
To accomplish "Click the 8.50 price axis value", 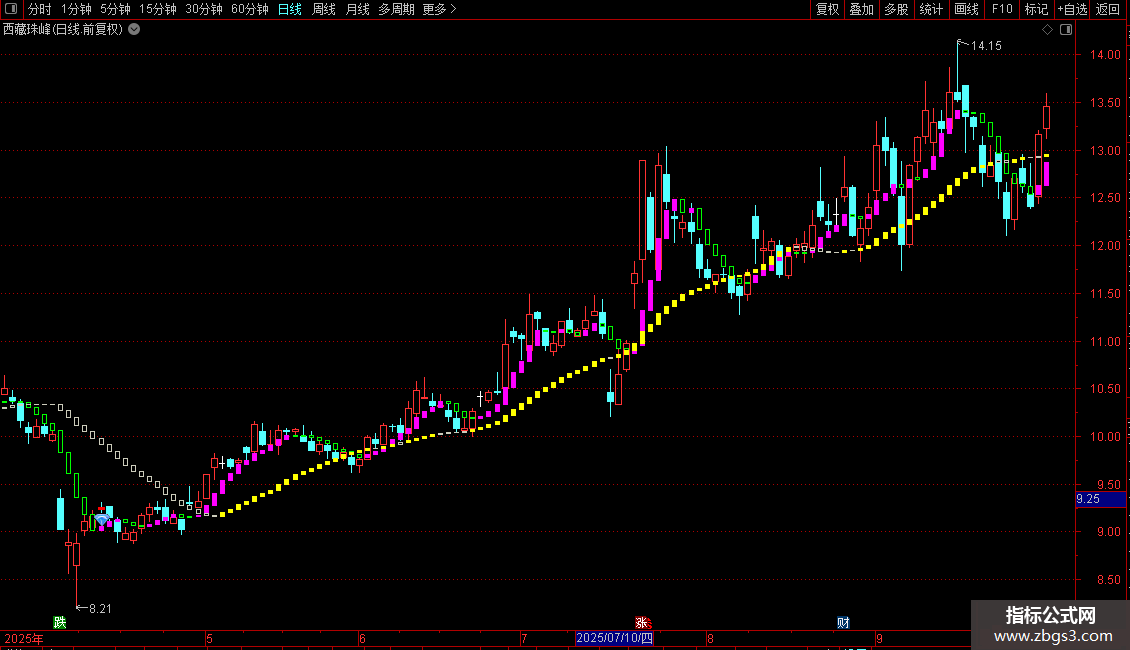I will (1108, 579).
